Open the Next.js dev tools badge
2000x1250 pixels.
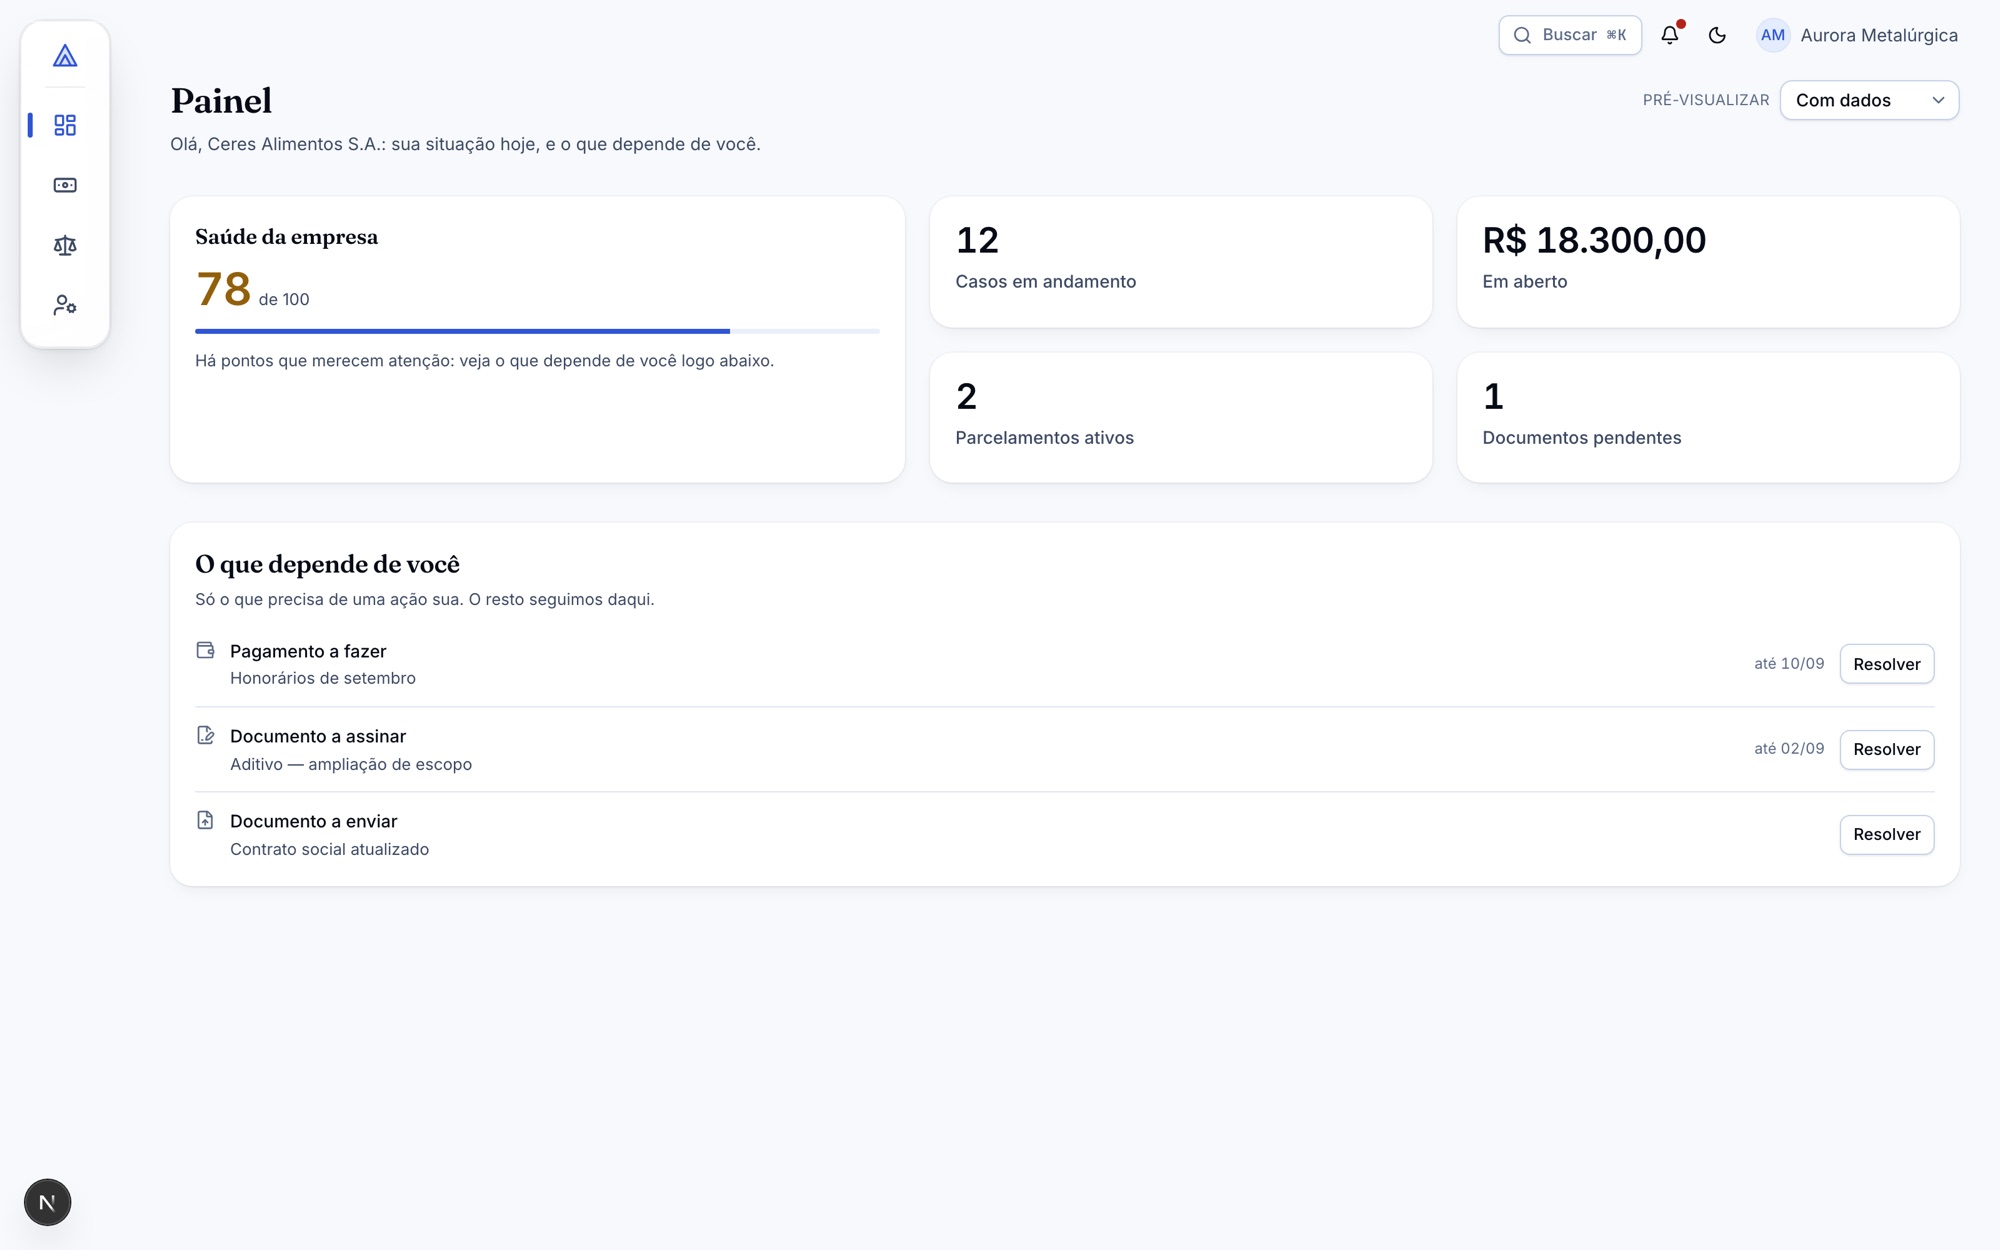(47, 1202)
